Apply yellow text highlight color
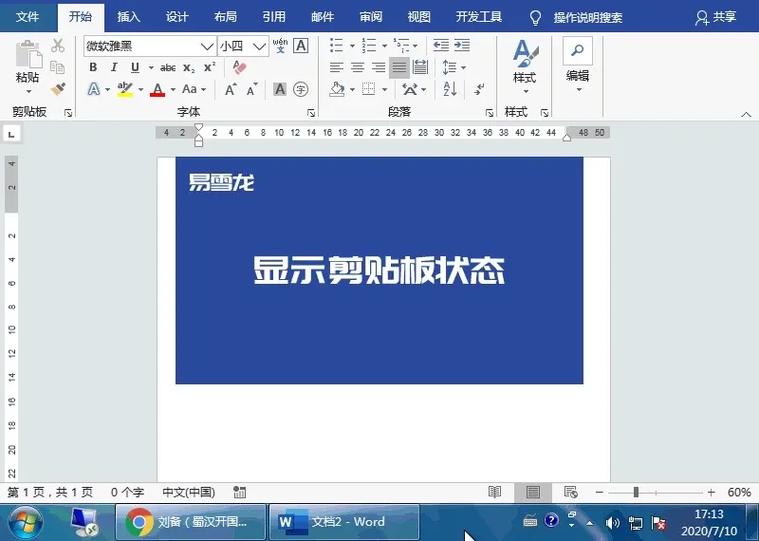The width and height of the screenshot is (759, 541). [125, 90]
